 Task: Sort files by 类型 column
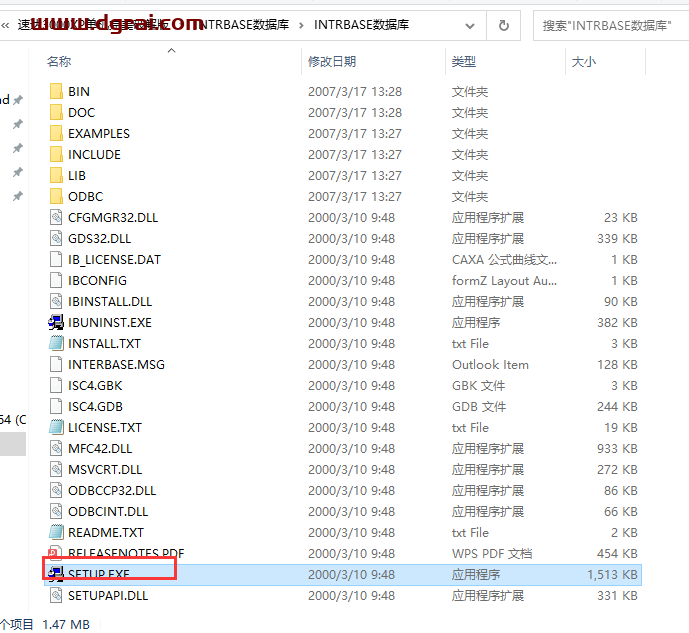(464, 61)
